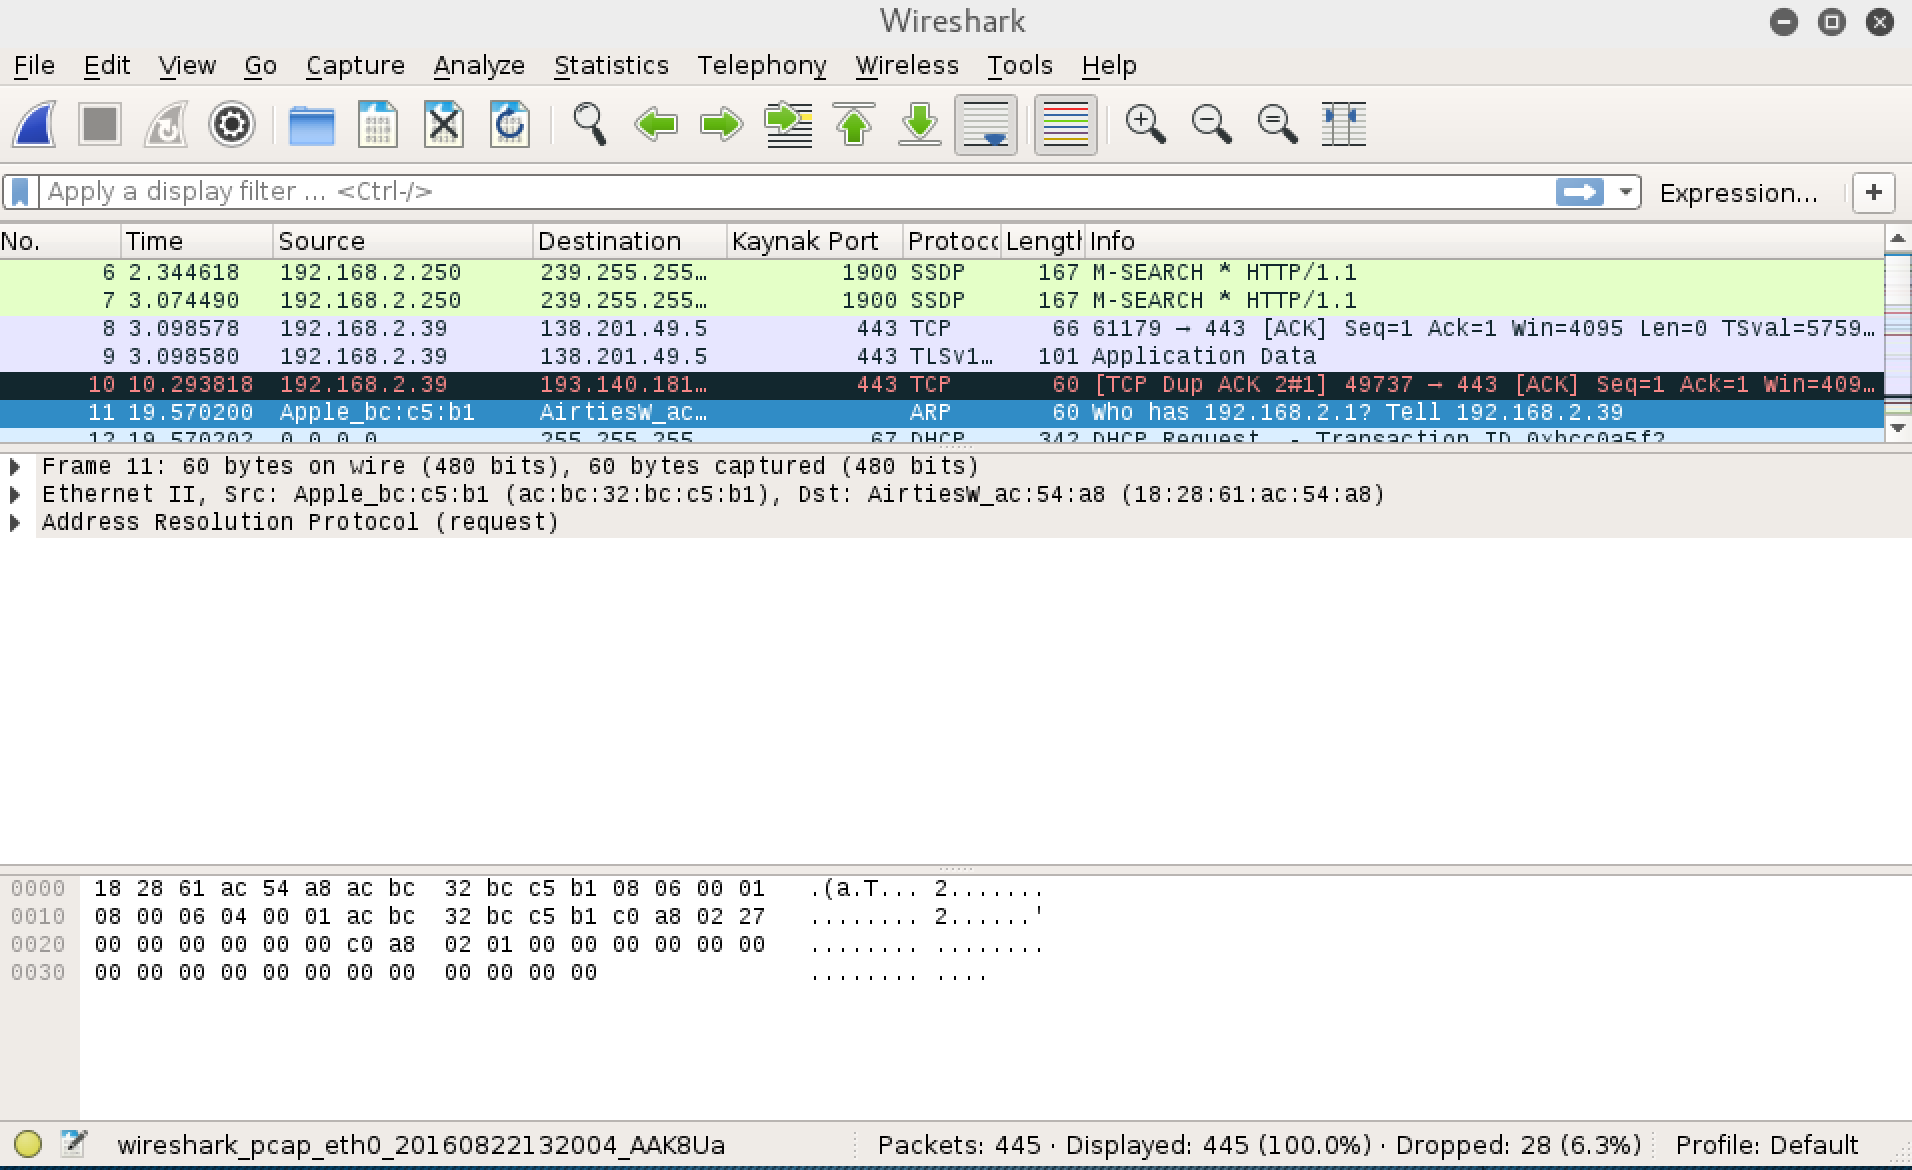This screenshot has height=1170, width=1912.
Task: Click hex offset 0010 row bytes
Action: tap(429, 917)
